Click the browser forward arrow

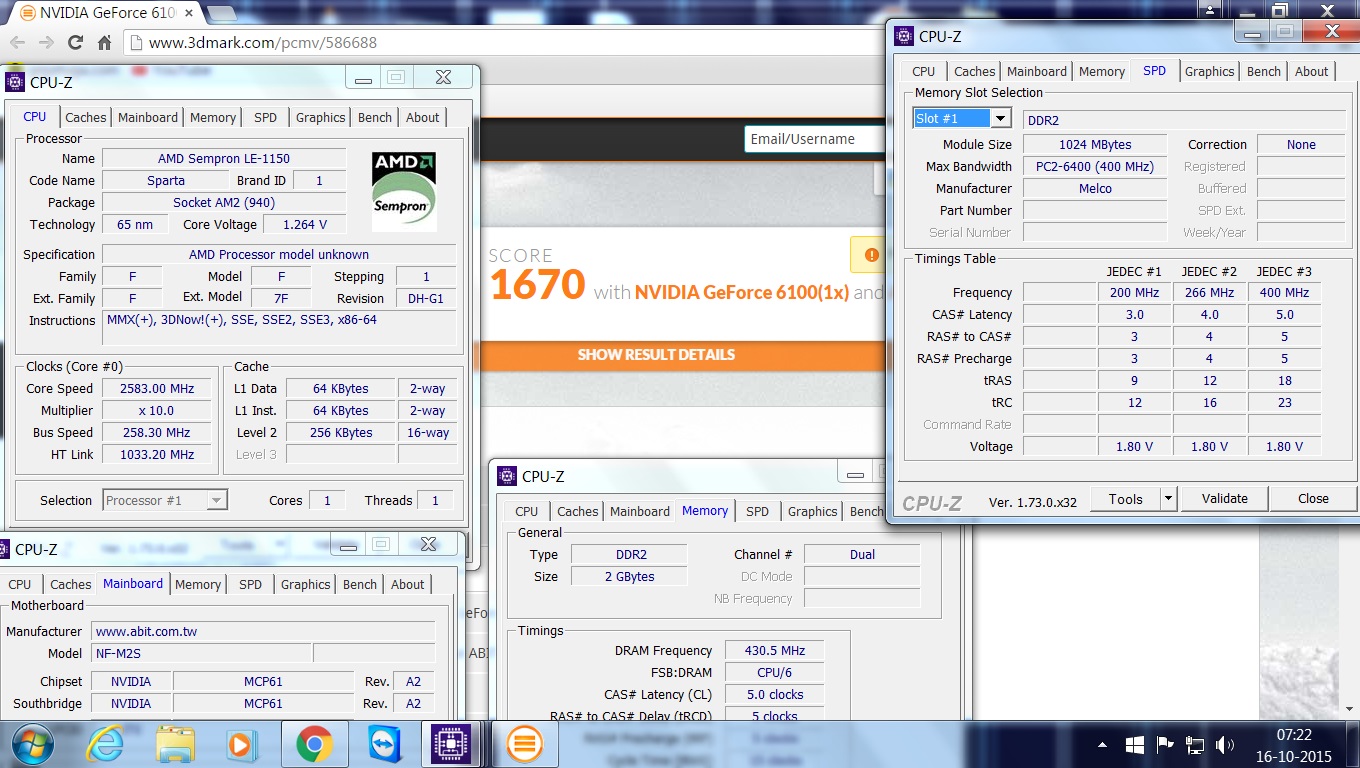click(46, 43)
